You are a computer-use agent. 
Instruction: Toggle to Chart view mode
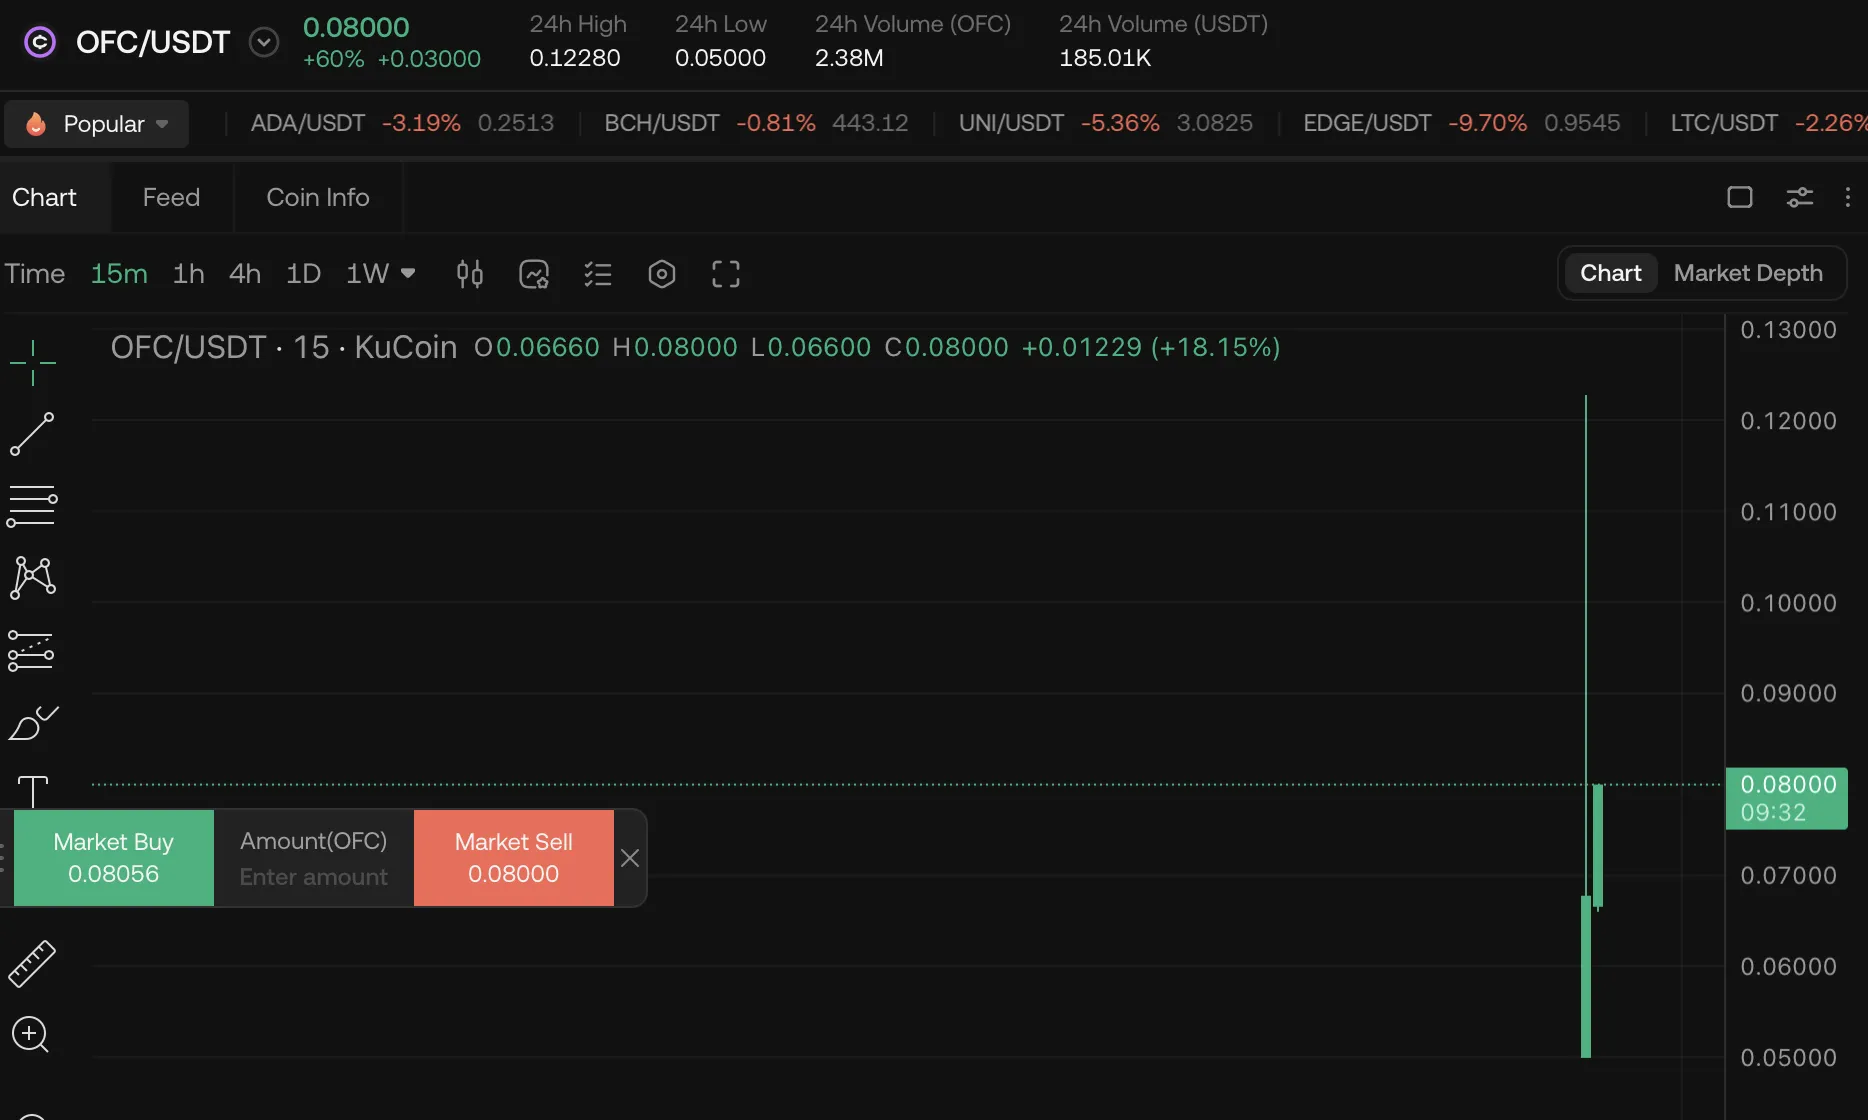point(1610,273)
